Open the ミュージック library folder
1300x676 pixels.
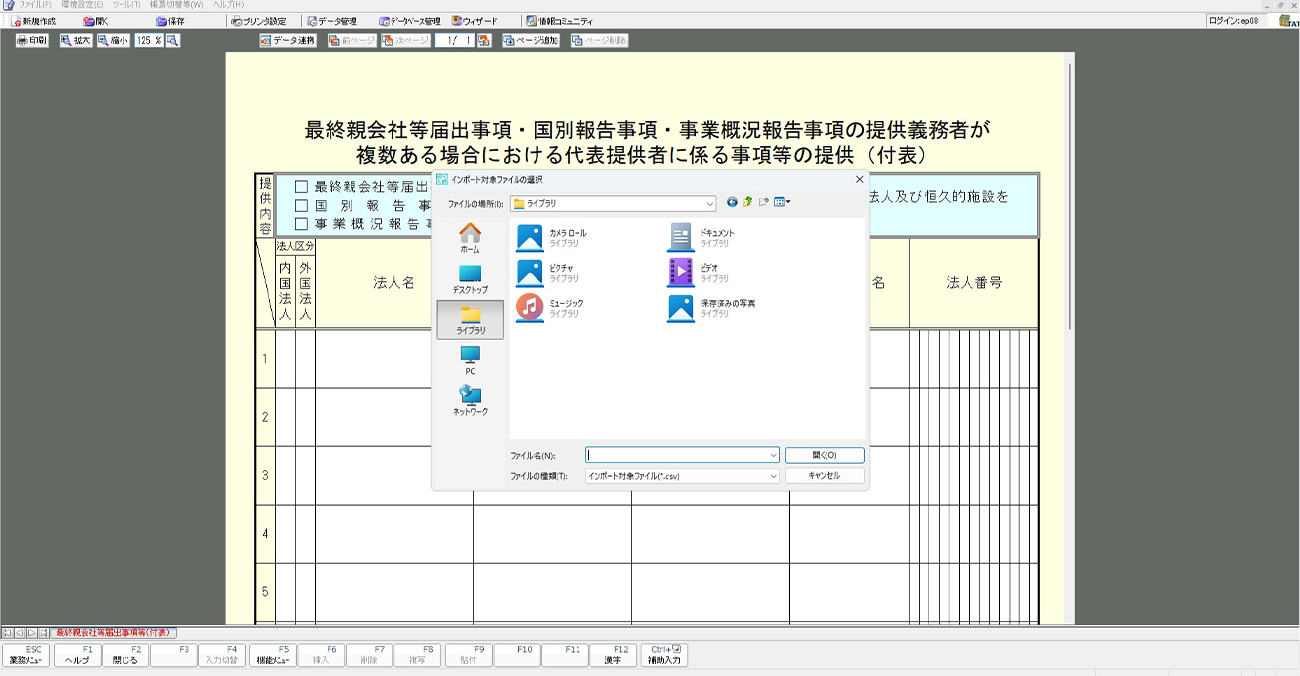click(530, 308)
